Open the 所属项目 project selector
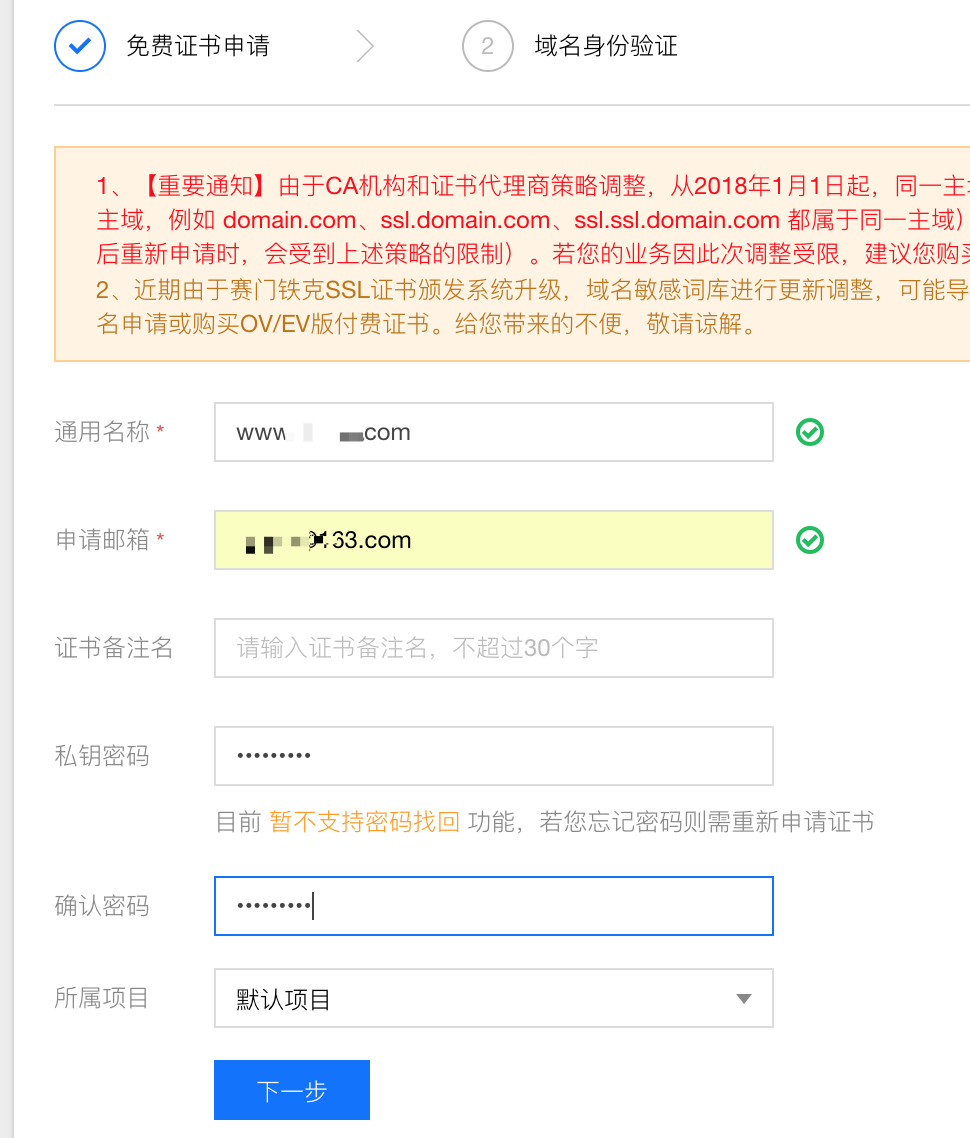 493,998
